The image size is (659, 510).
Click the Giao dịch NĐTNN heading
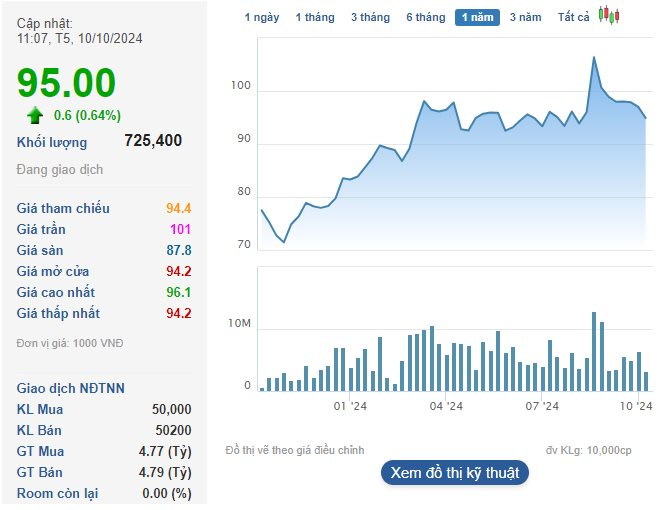click(70, 388)
